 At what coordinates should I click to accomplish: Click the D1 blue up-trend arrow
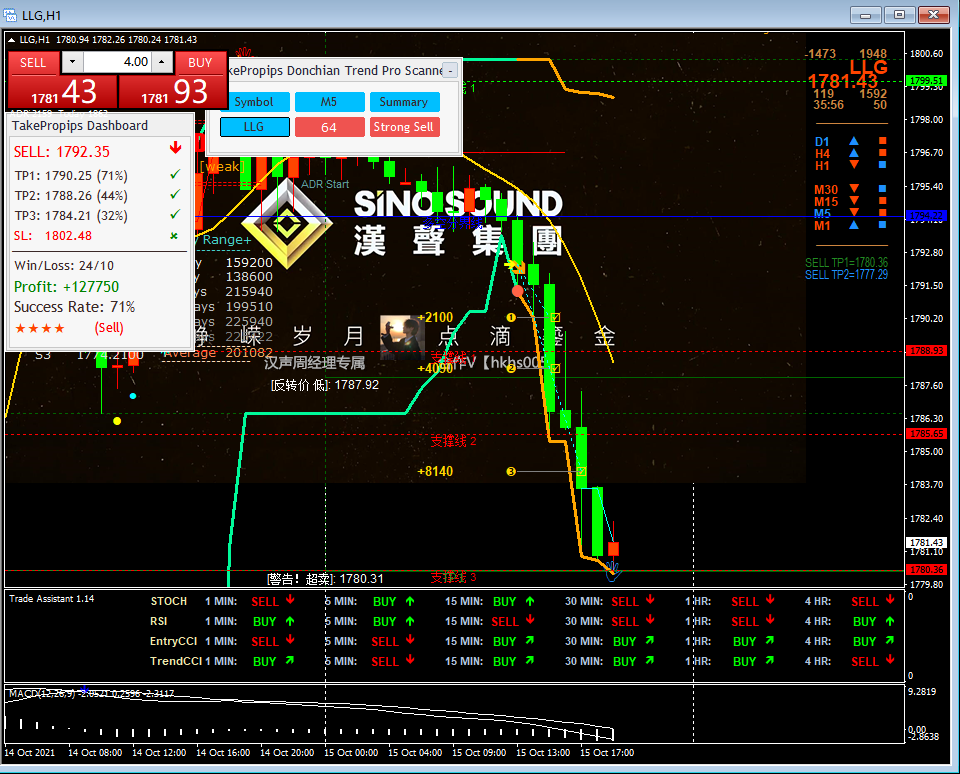coord(854,141)
